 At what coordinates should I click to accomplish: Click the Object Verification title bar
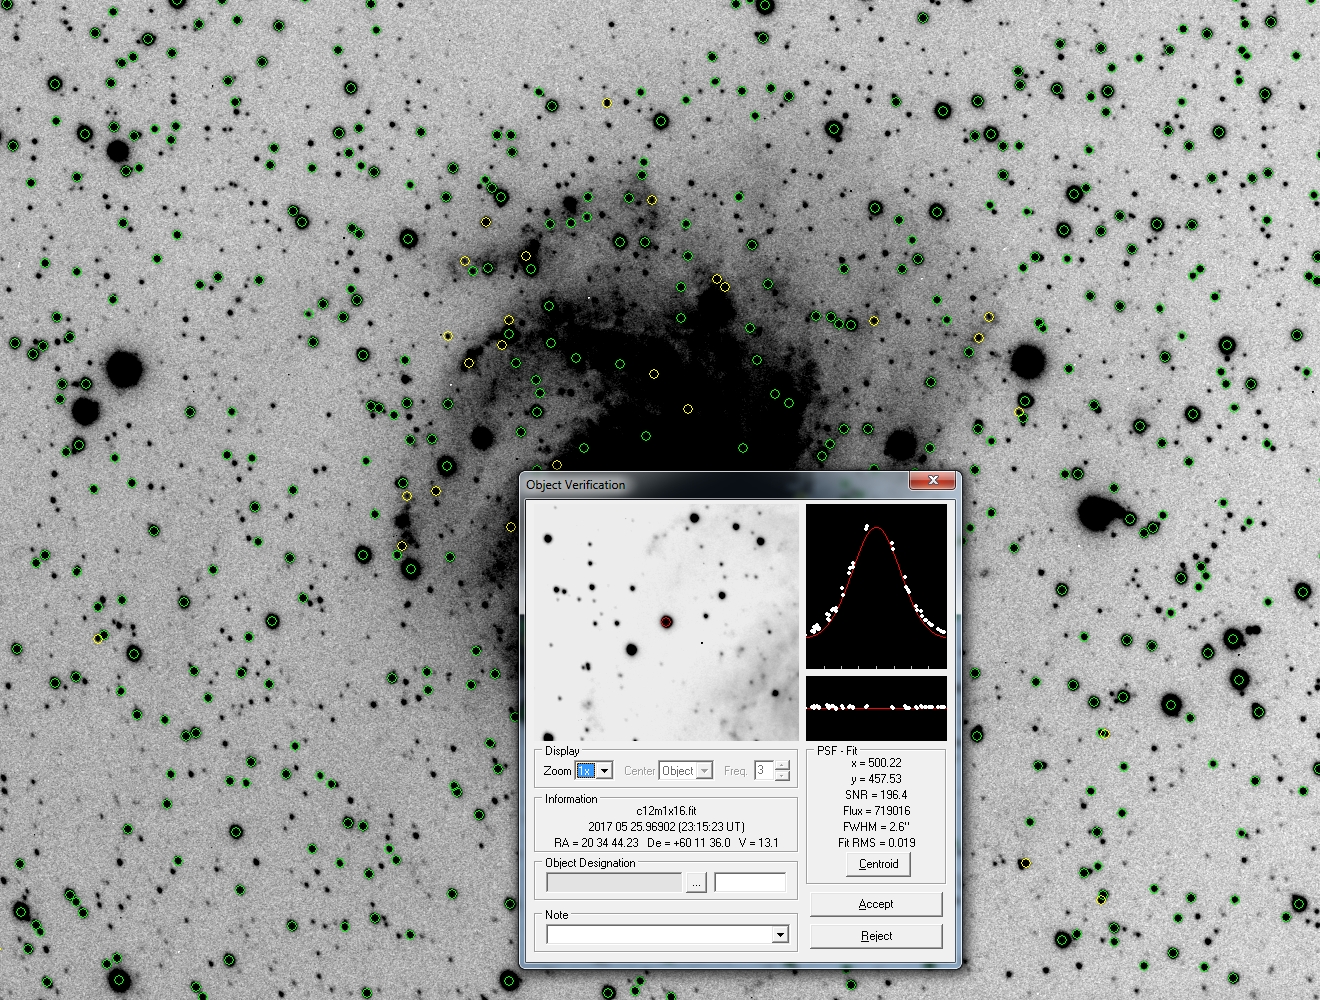tap(700, 484)
